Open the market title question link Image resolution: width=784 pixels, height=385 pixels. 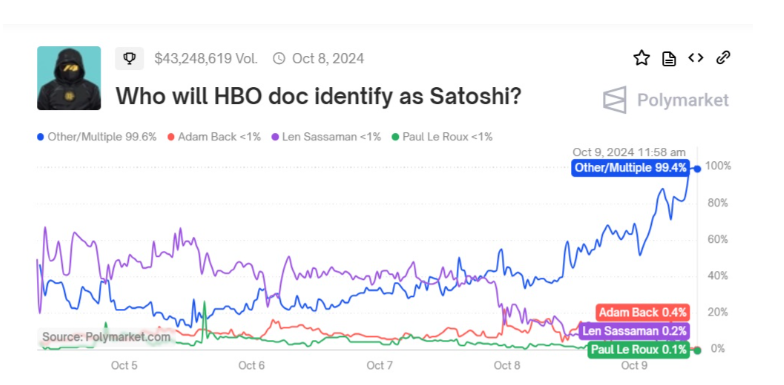click(x=318, y=96)
